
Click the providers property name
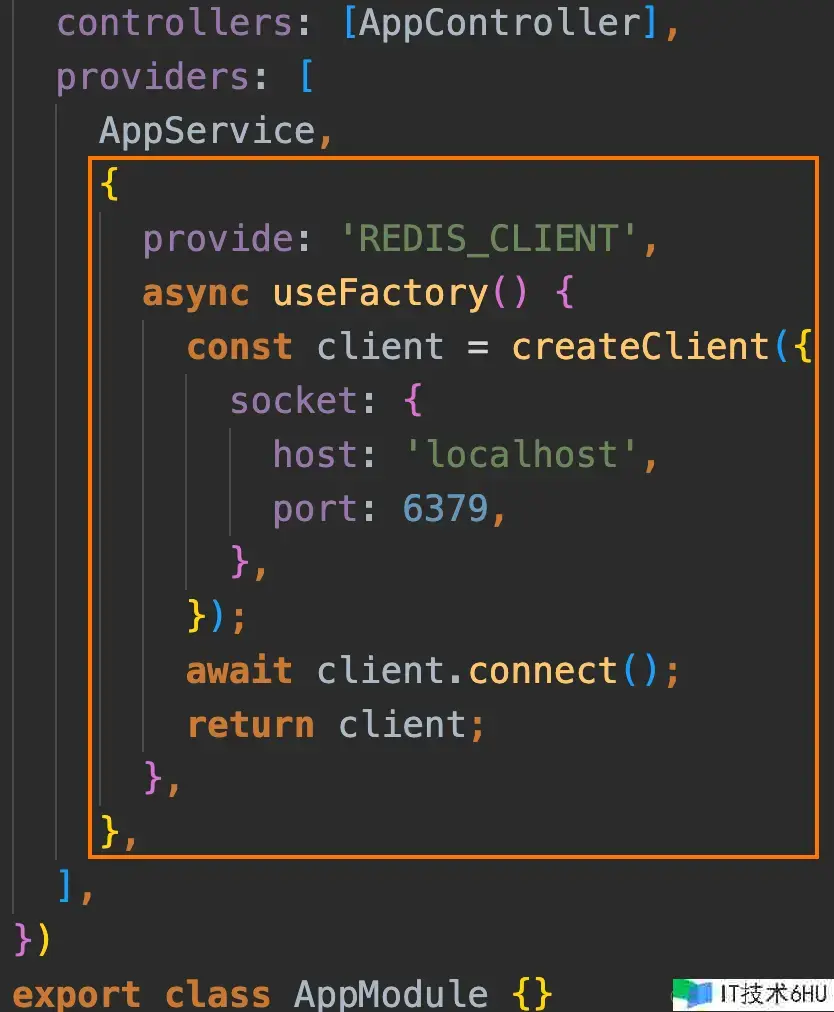click(x=154, y=77)
